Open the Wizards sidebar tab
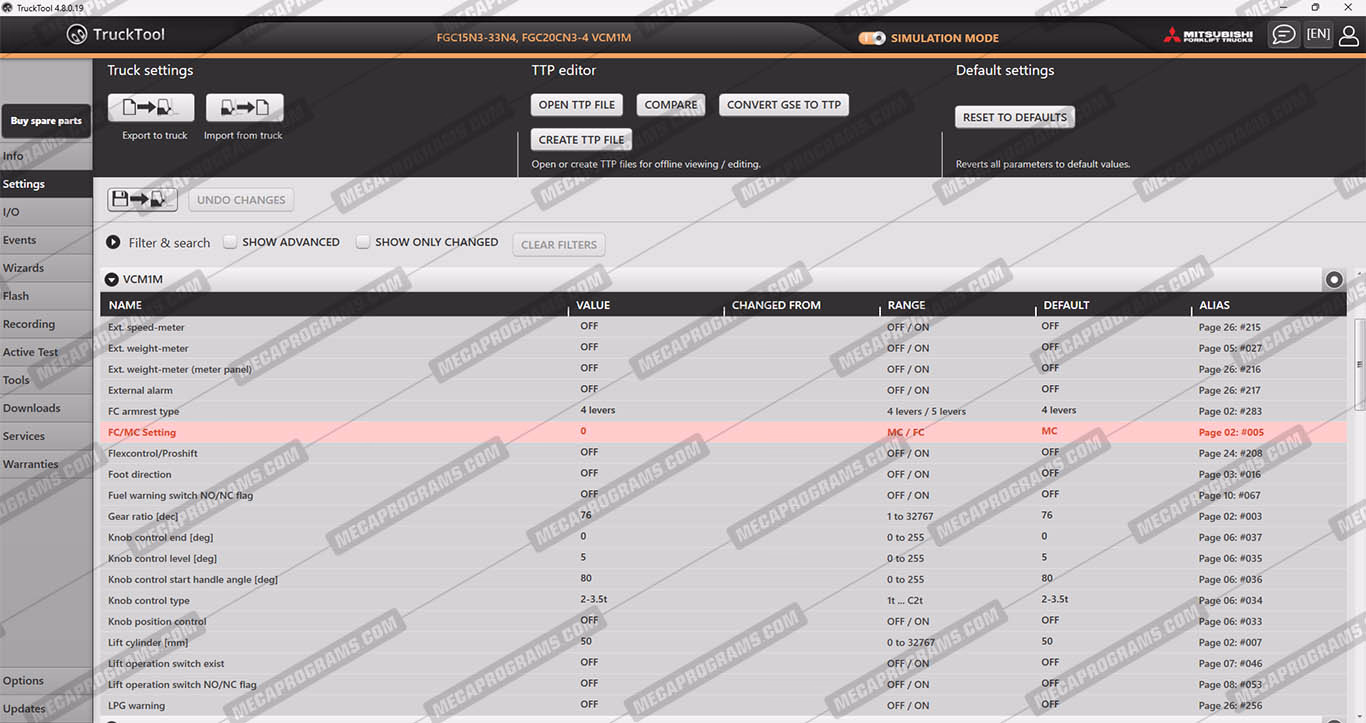Screen dimensions: 1366x723 (x=46, y=268)
